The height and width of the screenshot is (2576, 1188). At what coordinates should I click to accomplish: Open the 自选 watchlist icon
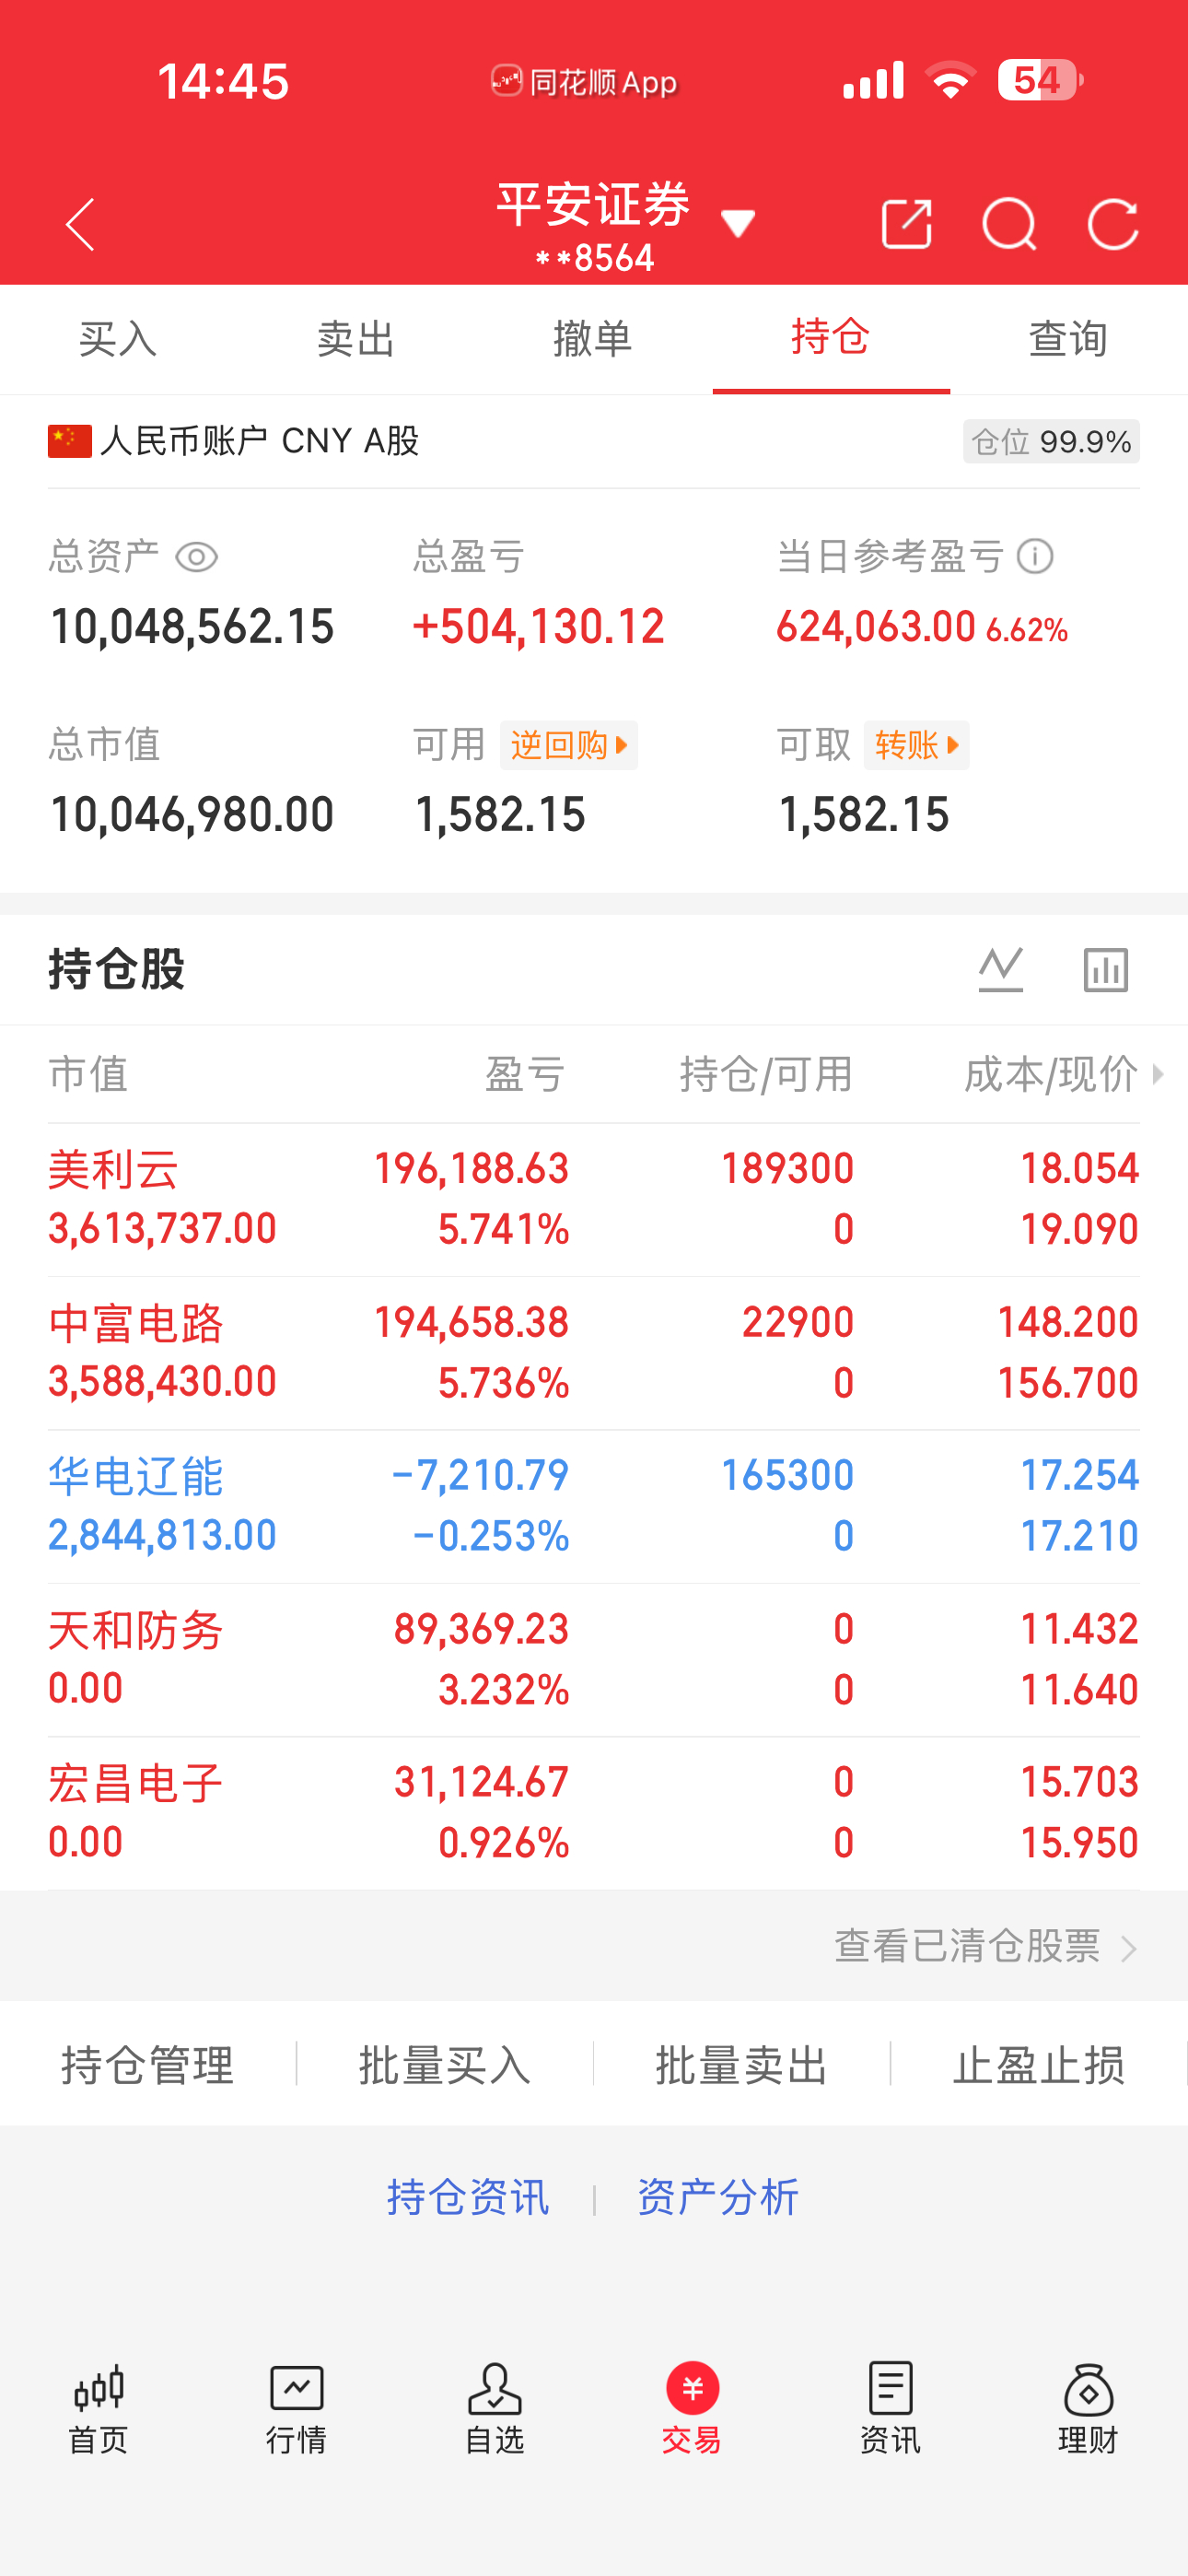(494, 2408)
